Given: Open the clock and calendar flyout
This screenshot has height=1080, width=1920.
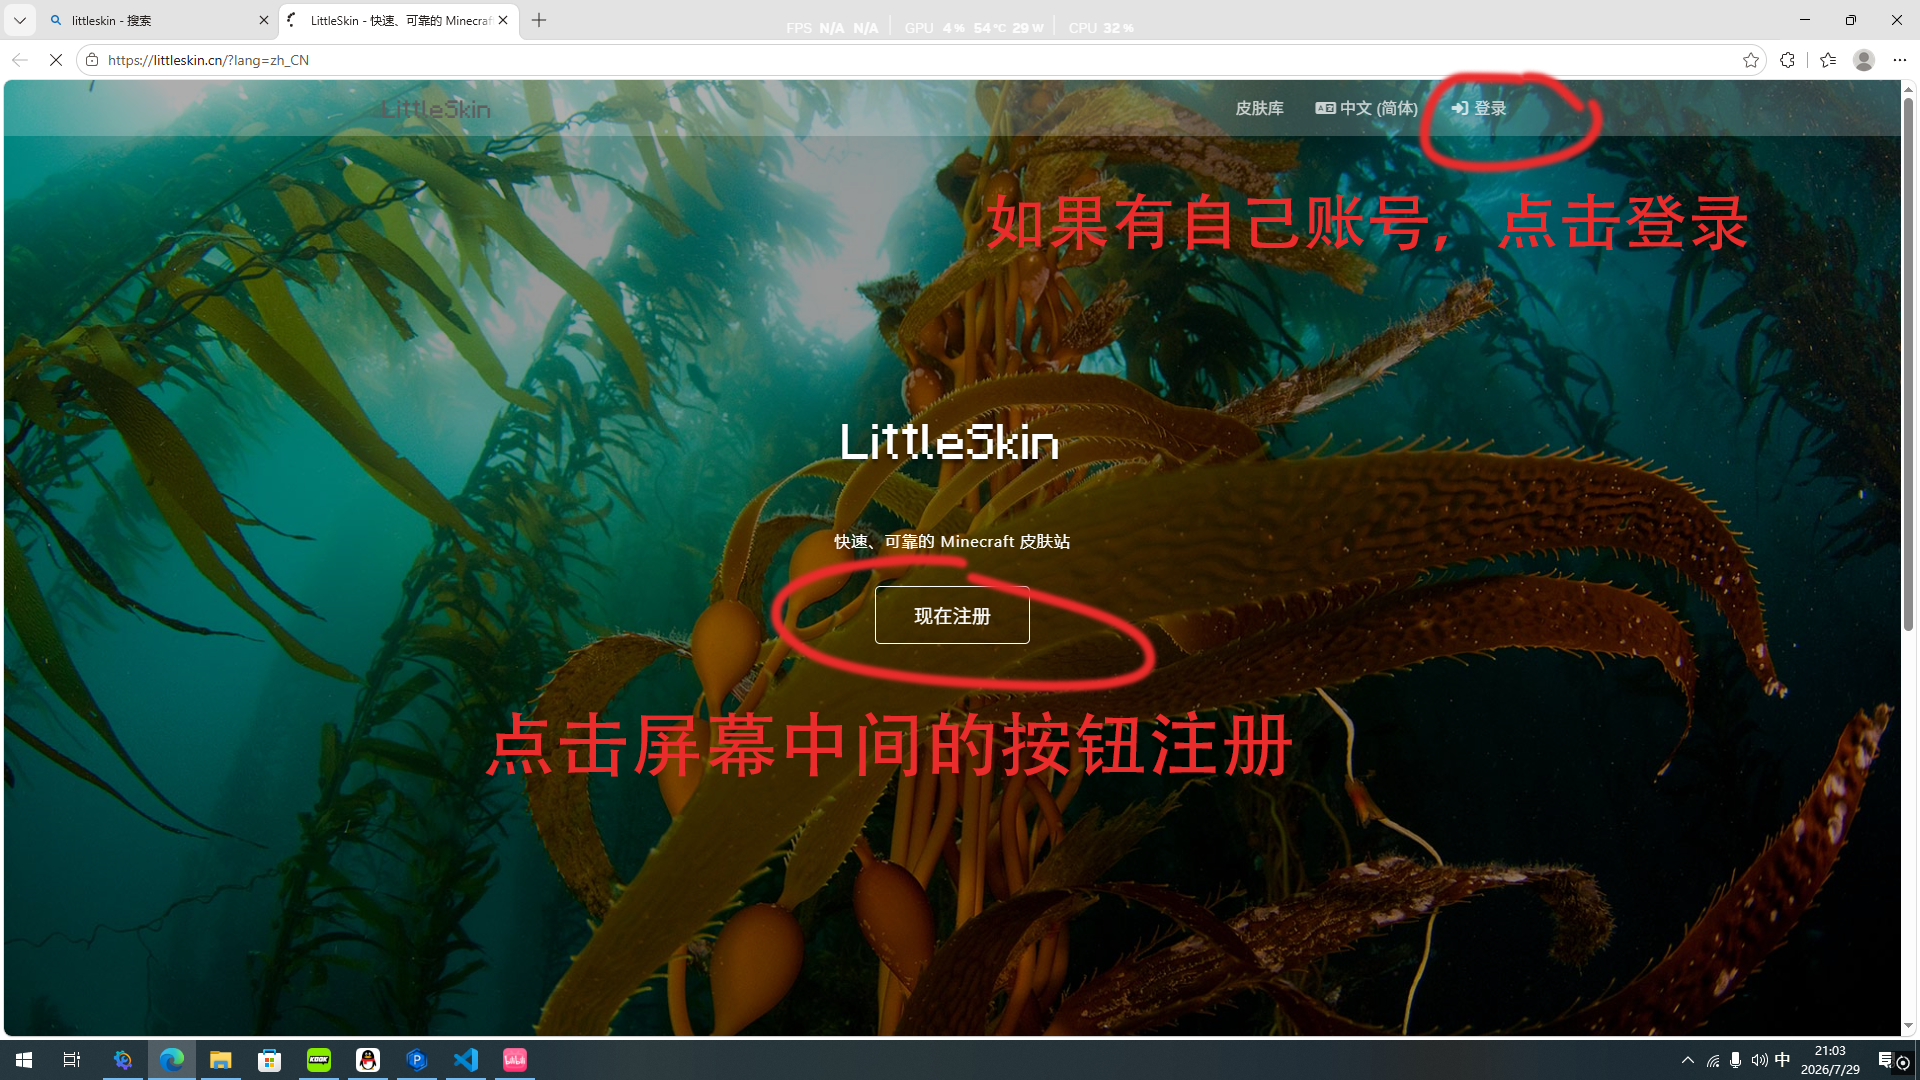Looking at the screenshot, I should [1830, 1060].
